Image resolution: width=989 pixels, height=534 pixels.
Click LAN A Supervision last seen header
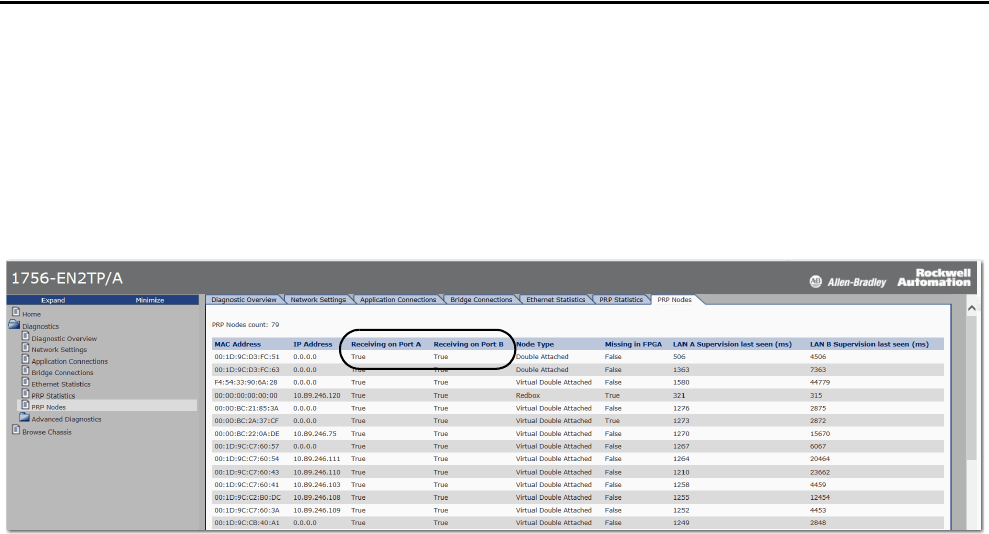[732, 344]
